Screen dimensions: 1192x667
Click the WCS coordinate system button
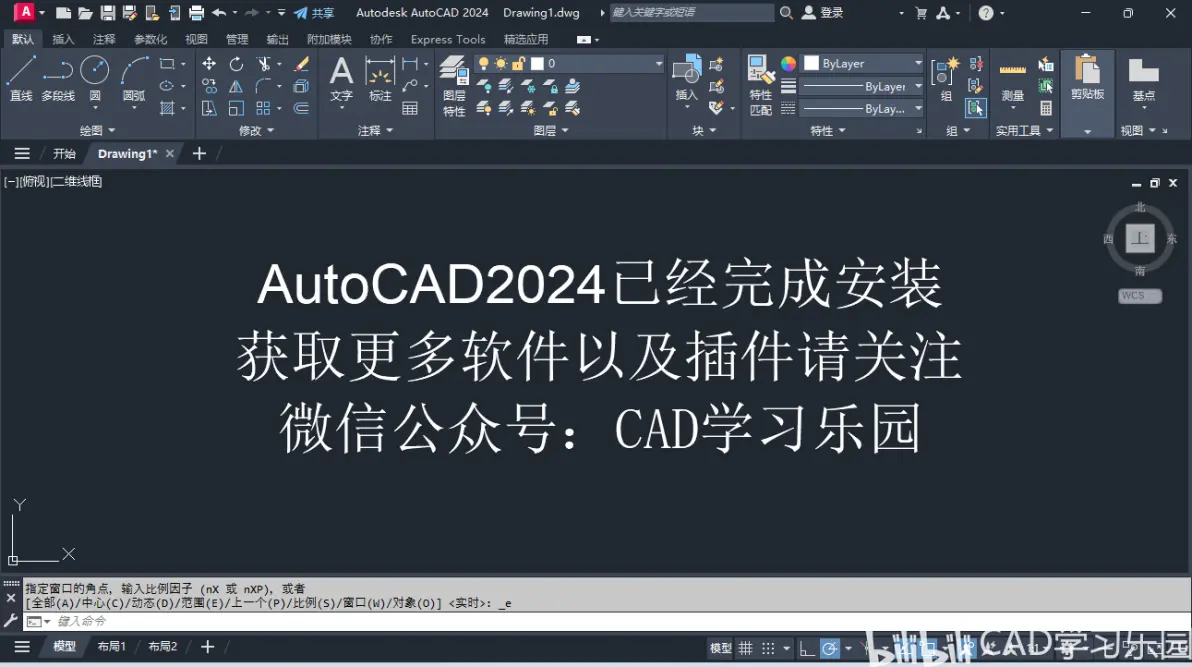click(x=1140, y=296)
